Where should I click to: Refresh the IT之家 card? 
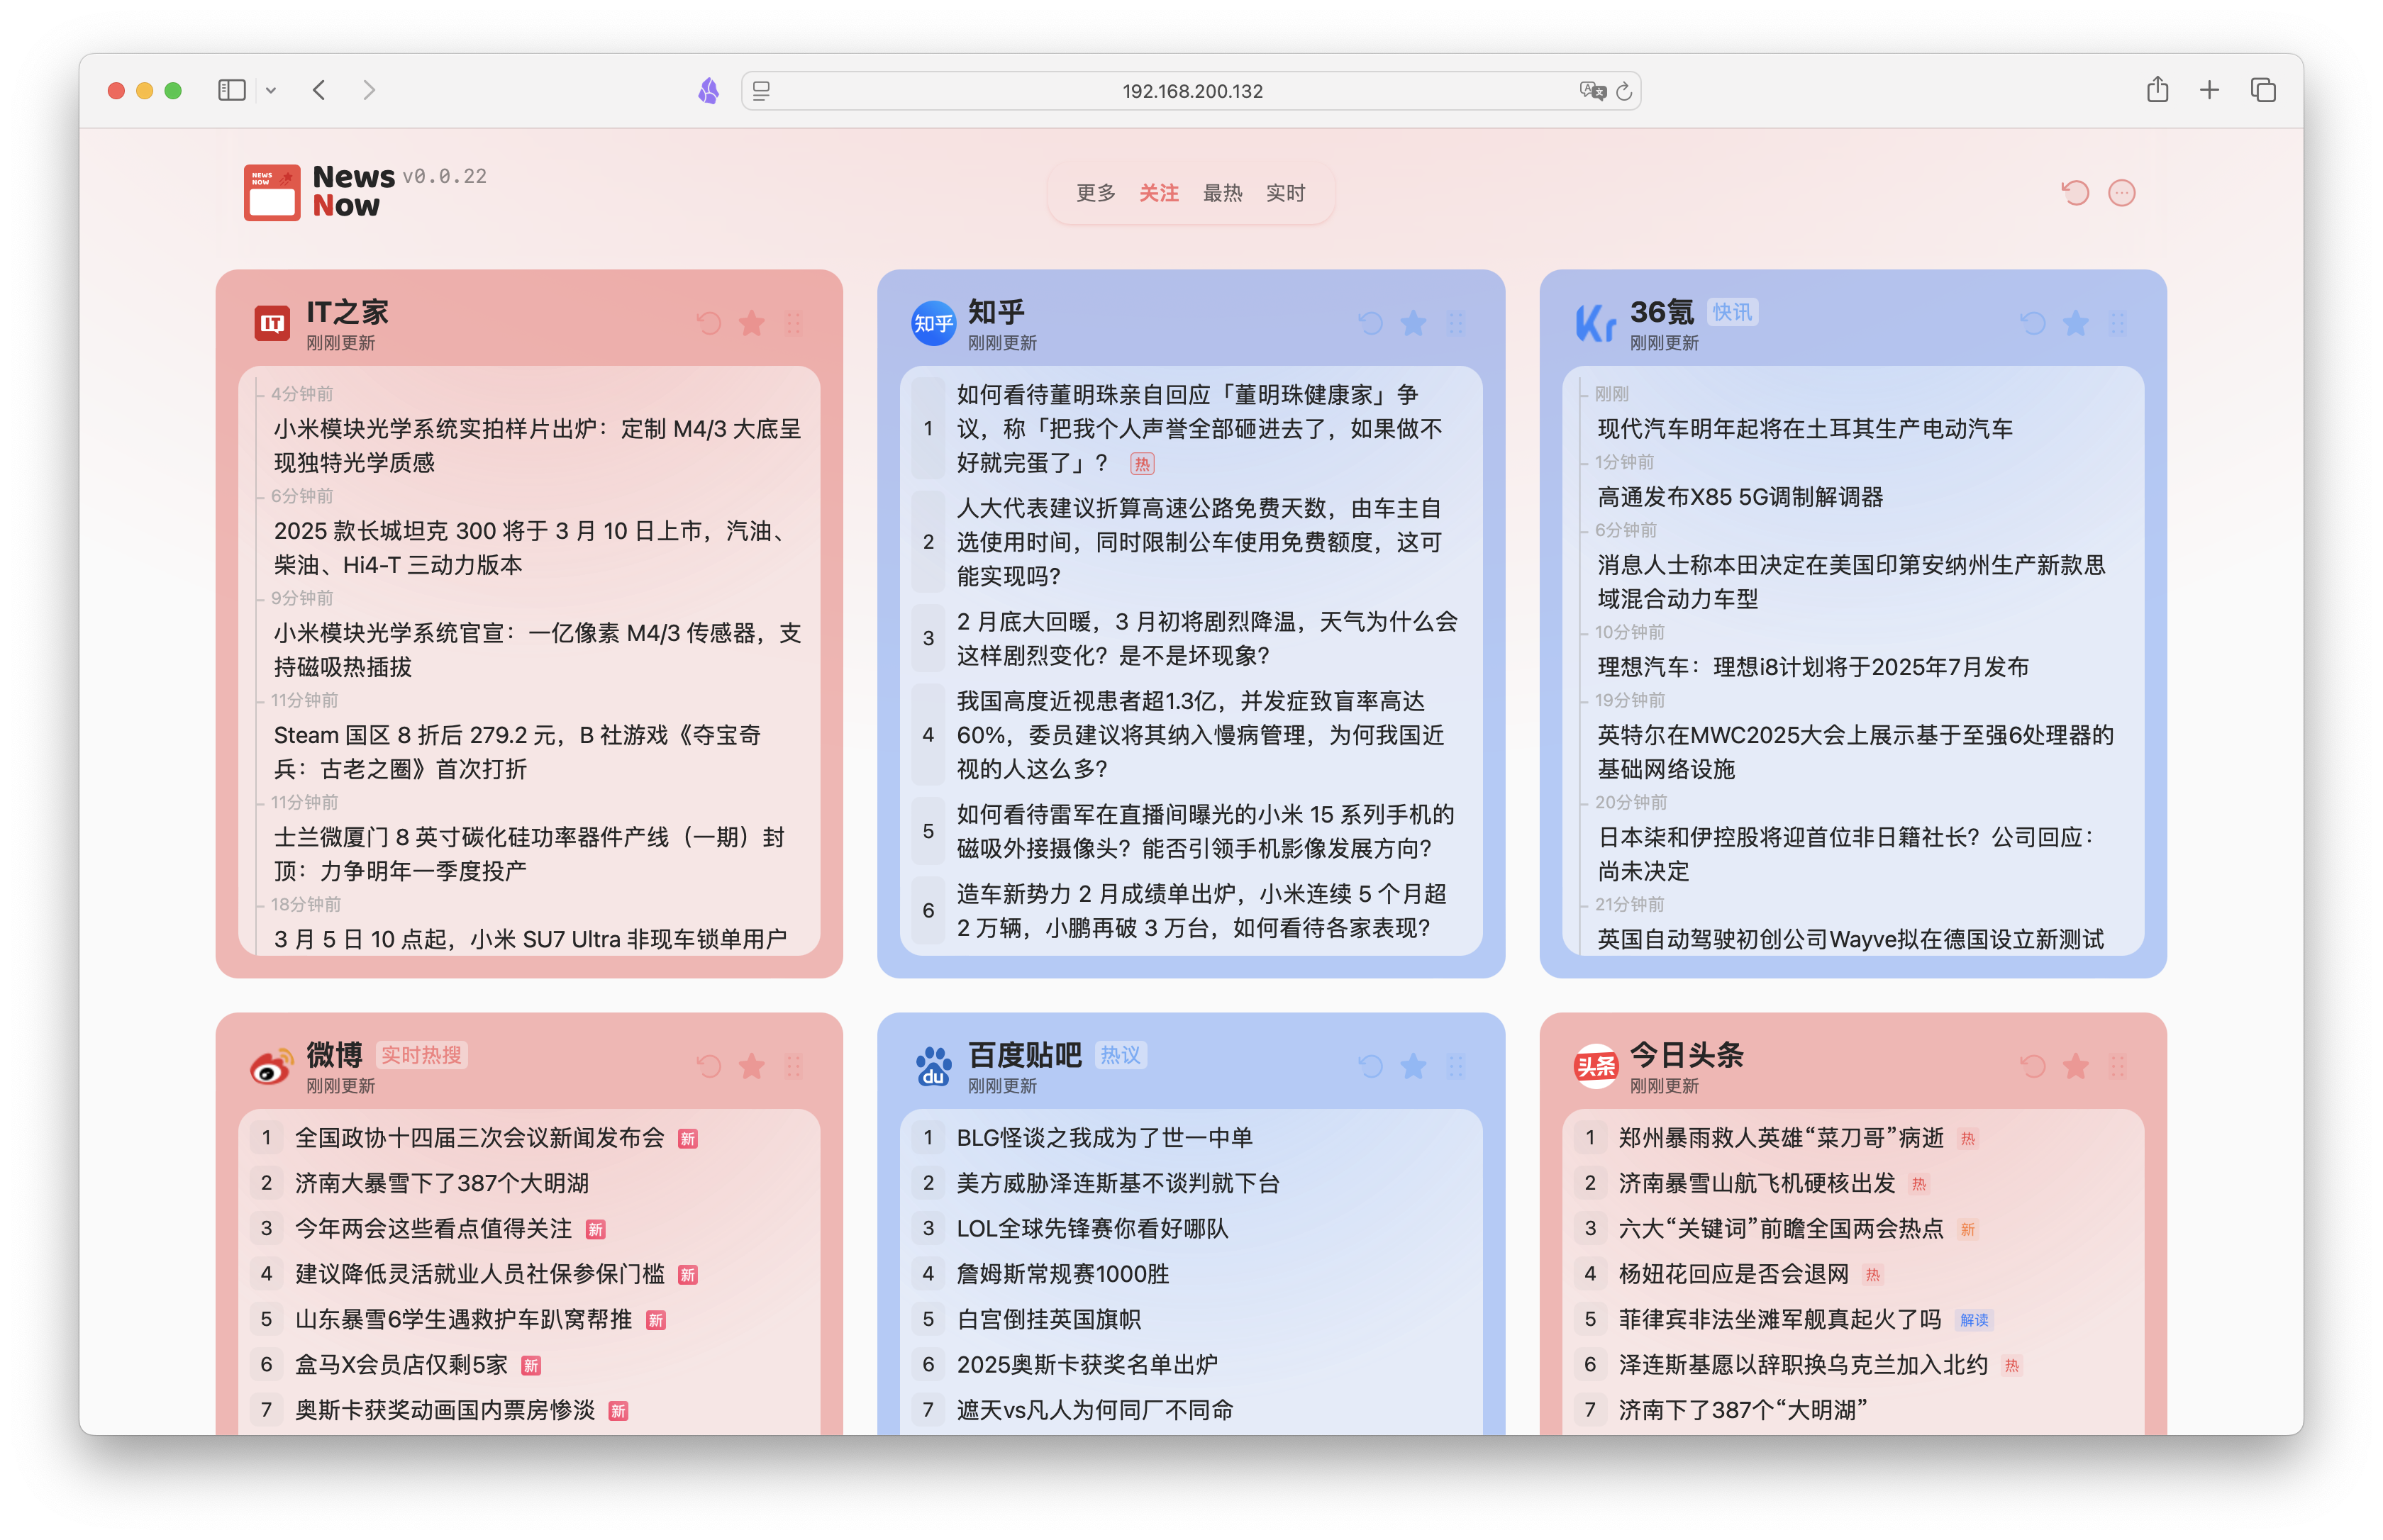(708, 323)
